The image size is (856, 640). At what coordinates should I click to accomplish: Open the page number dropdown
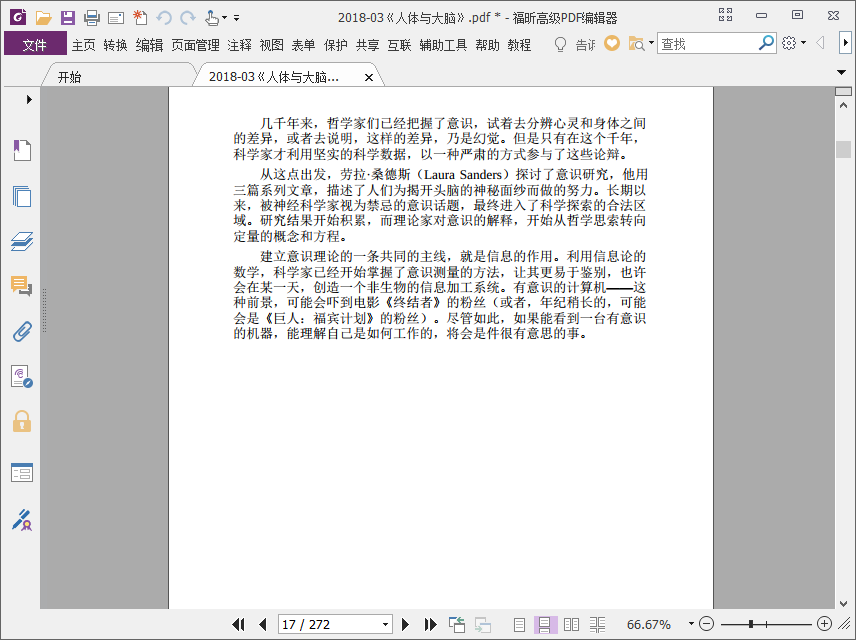coord(385,624)
